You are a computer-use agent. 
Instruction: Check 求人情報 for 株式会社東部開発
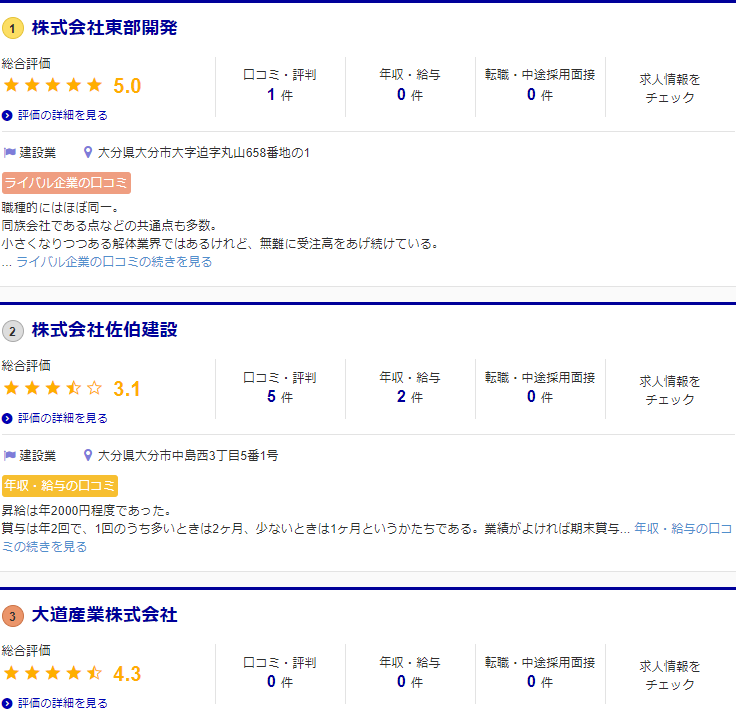click(x=670, y=88)
